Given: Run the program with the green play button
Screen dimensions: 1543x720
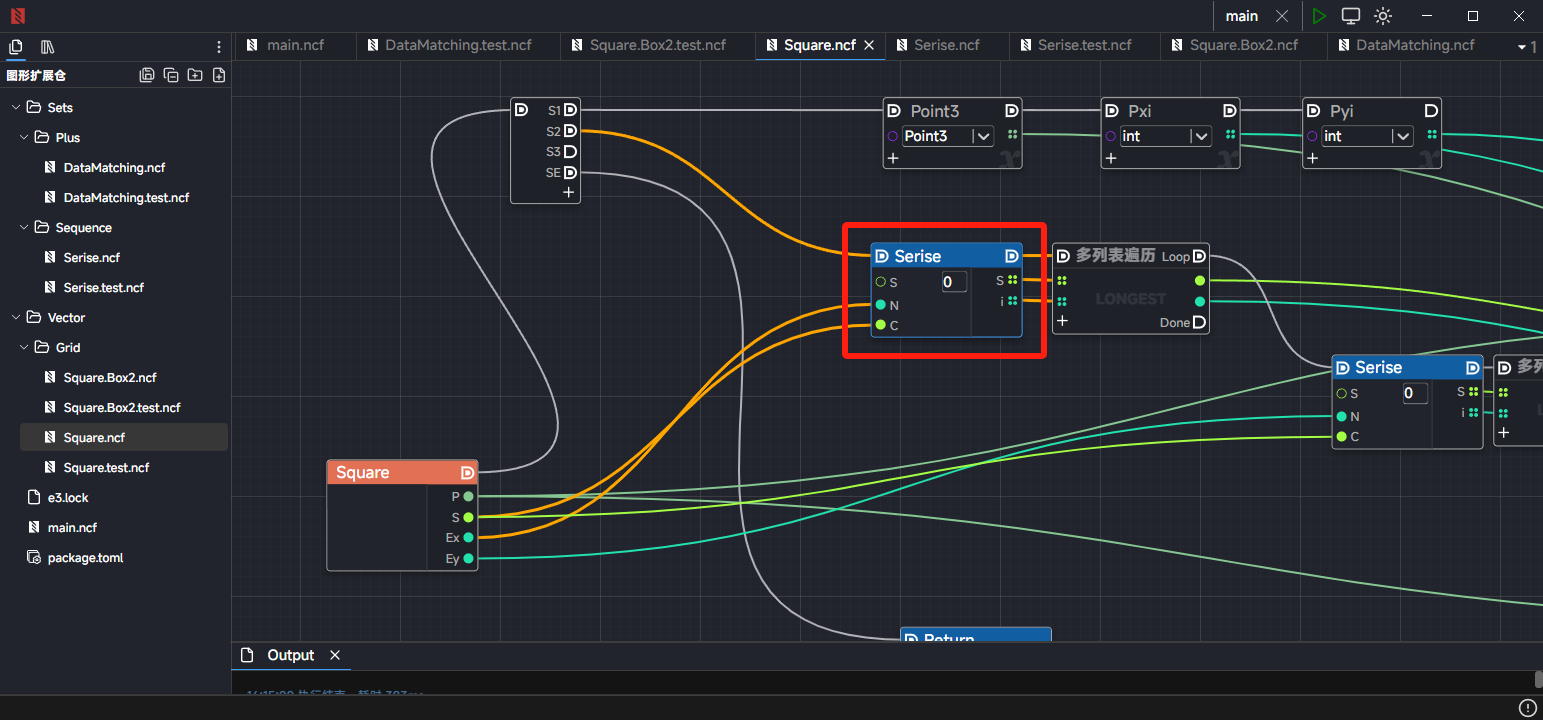Looking at the screenshot, I should (1319, 16).
